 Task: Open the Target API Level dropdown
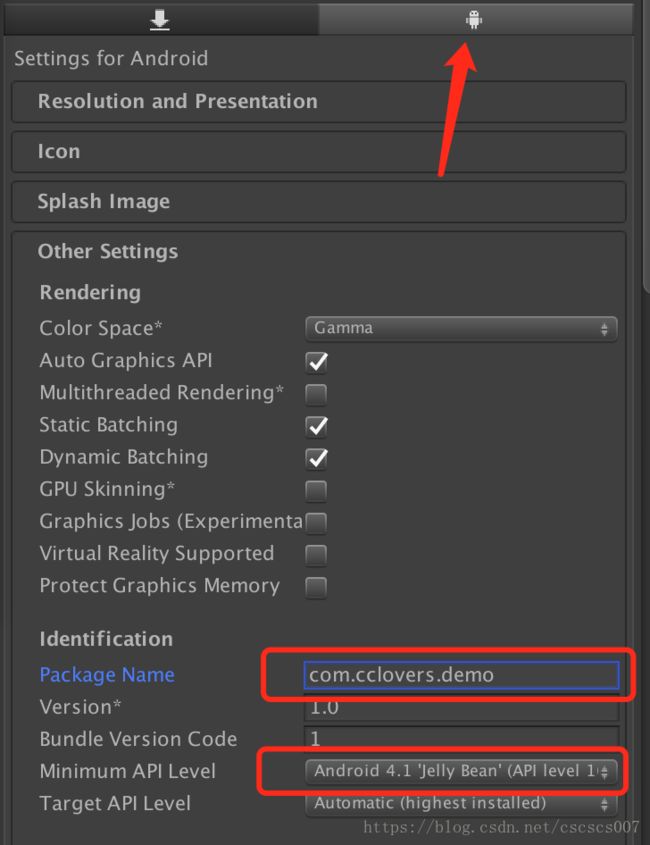point(461,804)
